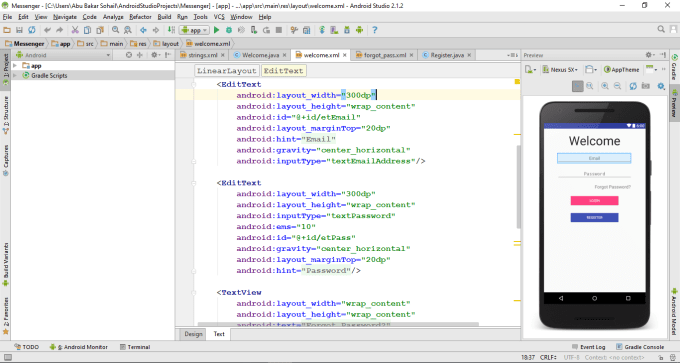The width and height of the screenshot is (680, 363).
Task: Zoom out the layout preview
Action: tap(617, 86)
